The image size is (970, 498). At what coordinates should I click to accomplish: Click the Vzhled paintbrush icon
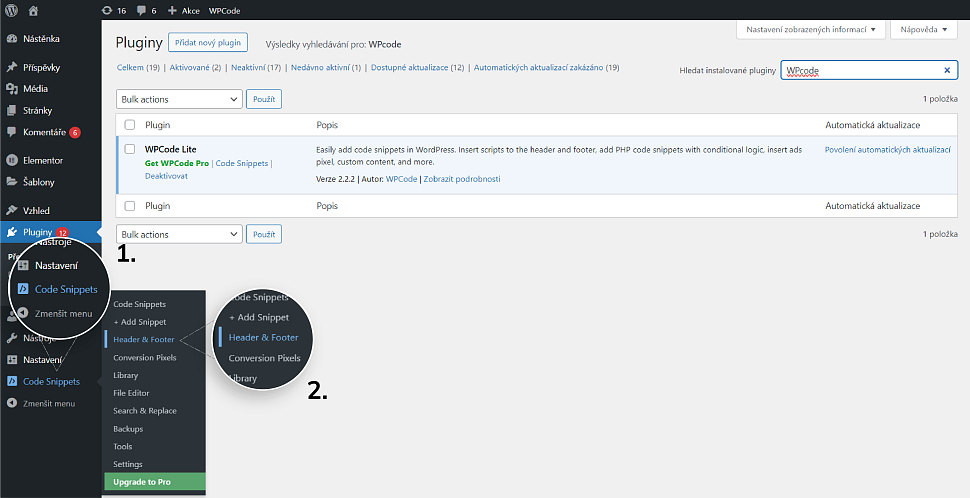click(x=12, y=210)
